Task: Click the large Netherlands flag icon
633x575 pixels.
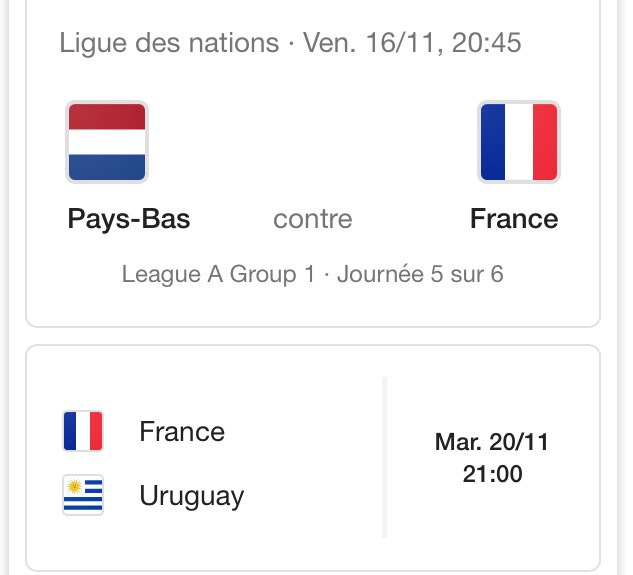Action: [x=107, y=142]
